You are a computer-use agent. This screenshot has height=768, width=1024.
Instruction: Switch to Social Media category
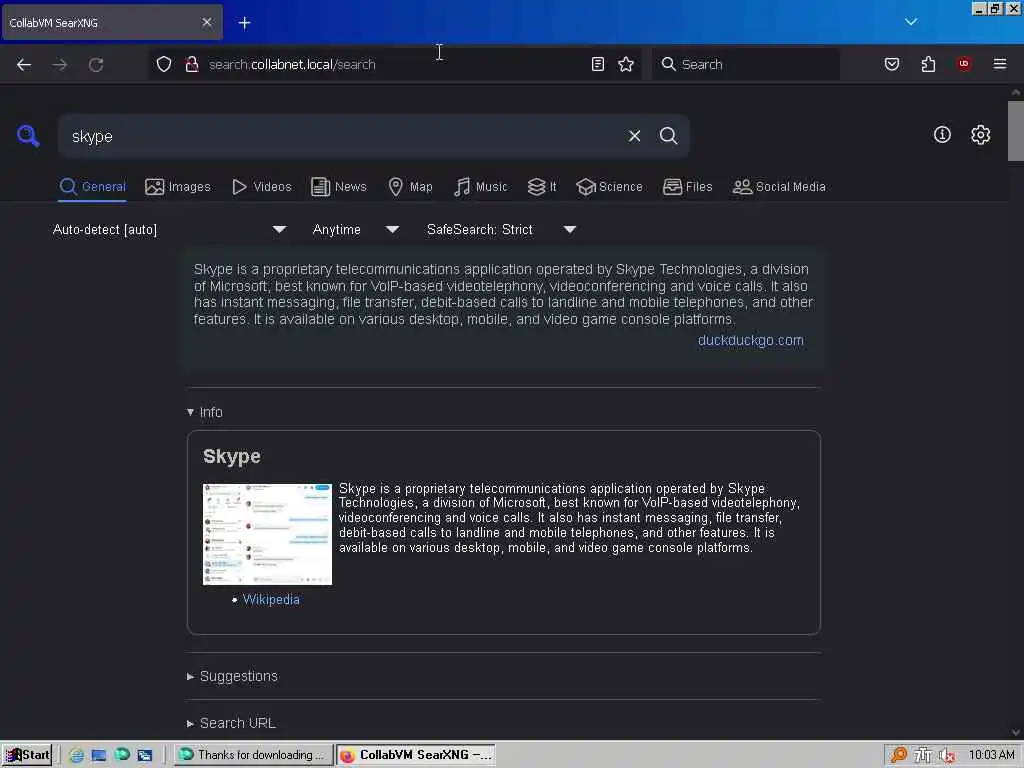[779, 187]
